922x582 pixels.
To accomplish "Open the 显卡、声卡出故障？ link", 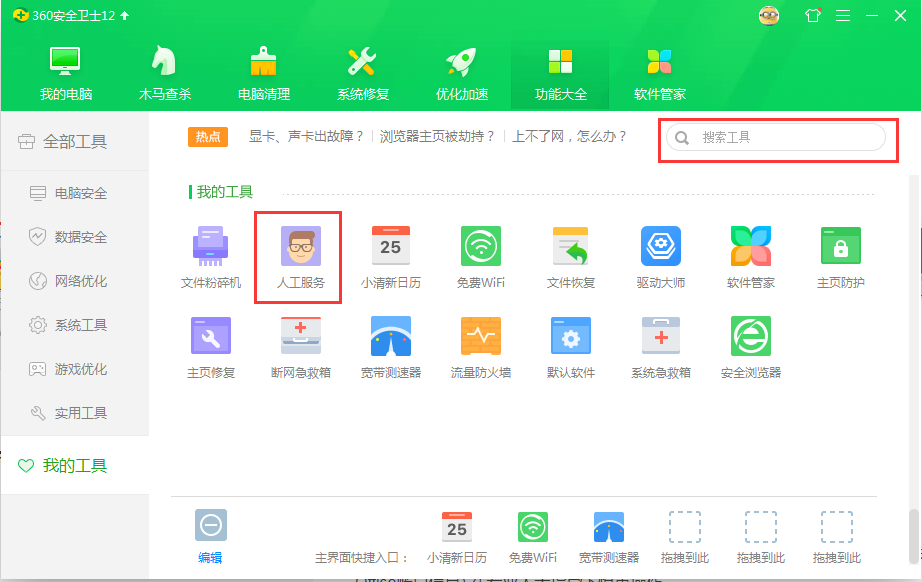I will [x=306, y=137].
